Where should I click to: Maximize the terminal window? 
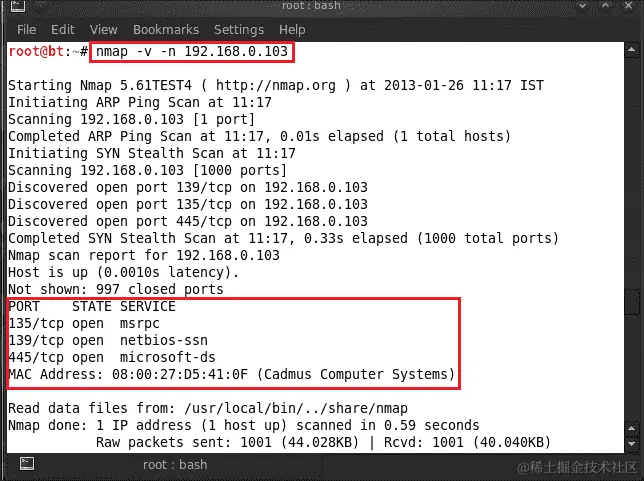click(605, 6)
